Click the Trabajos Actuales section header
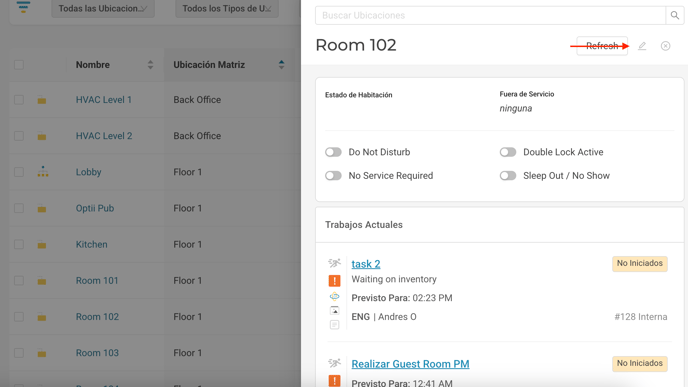The height and width of the screenshot is (387, 688). coord(364,225)
